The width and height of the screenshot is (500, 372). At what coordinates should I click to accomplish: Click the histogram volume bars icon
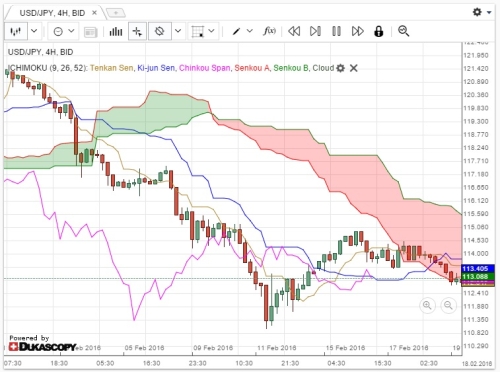(116, 32)
